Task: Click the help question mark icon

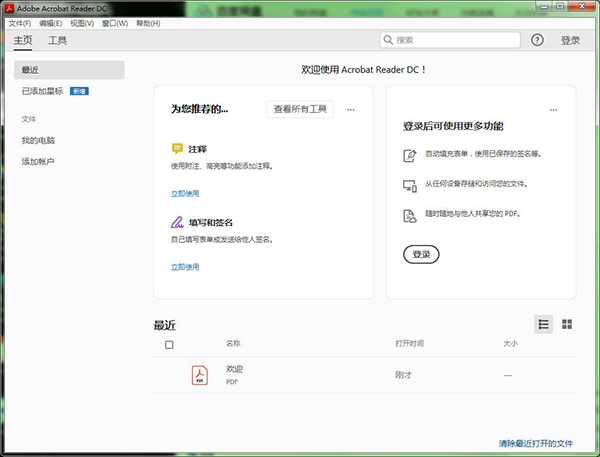Action: tap(537, 40)
